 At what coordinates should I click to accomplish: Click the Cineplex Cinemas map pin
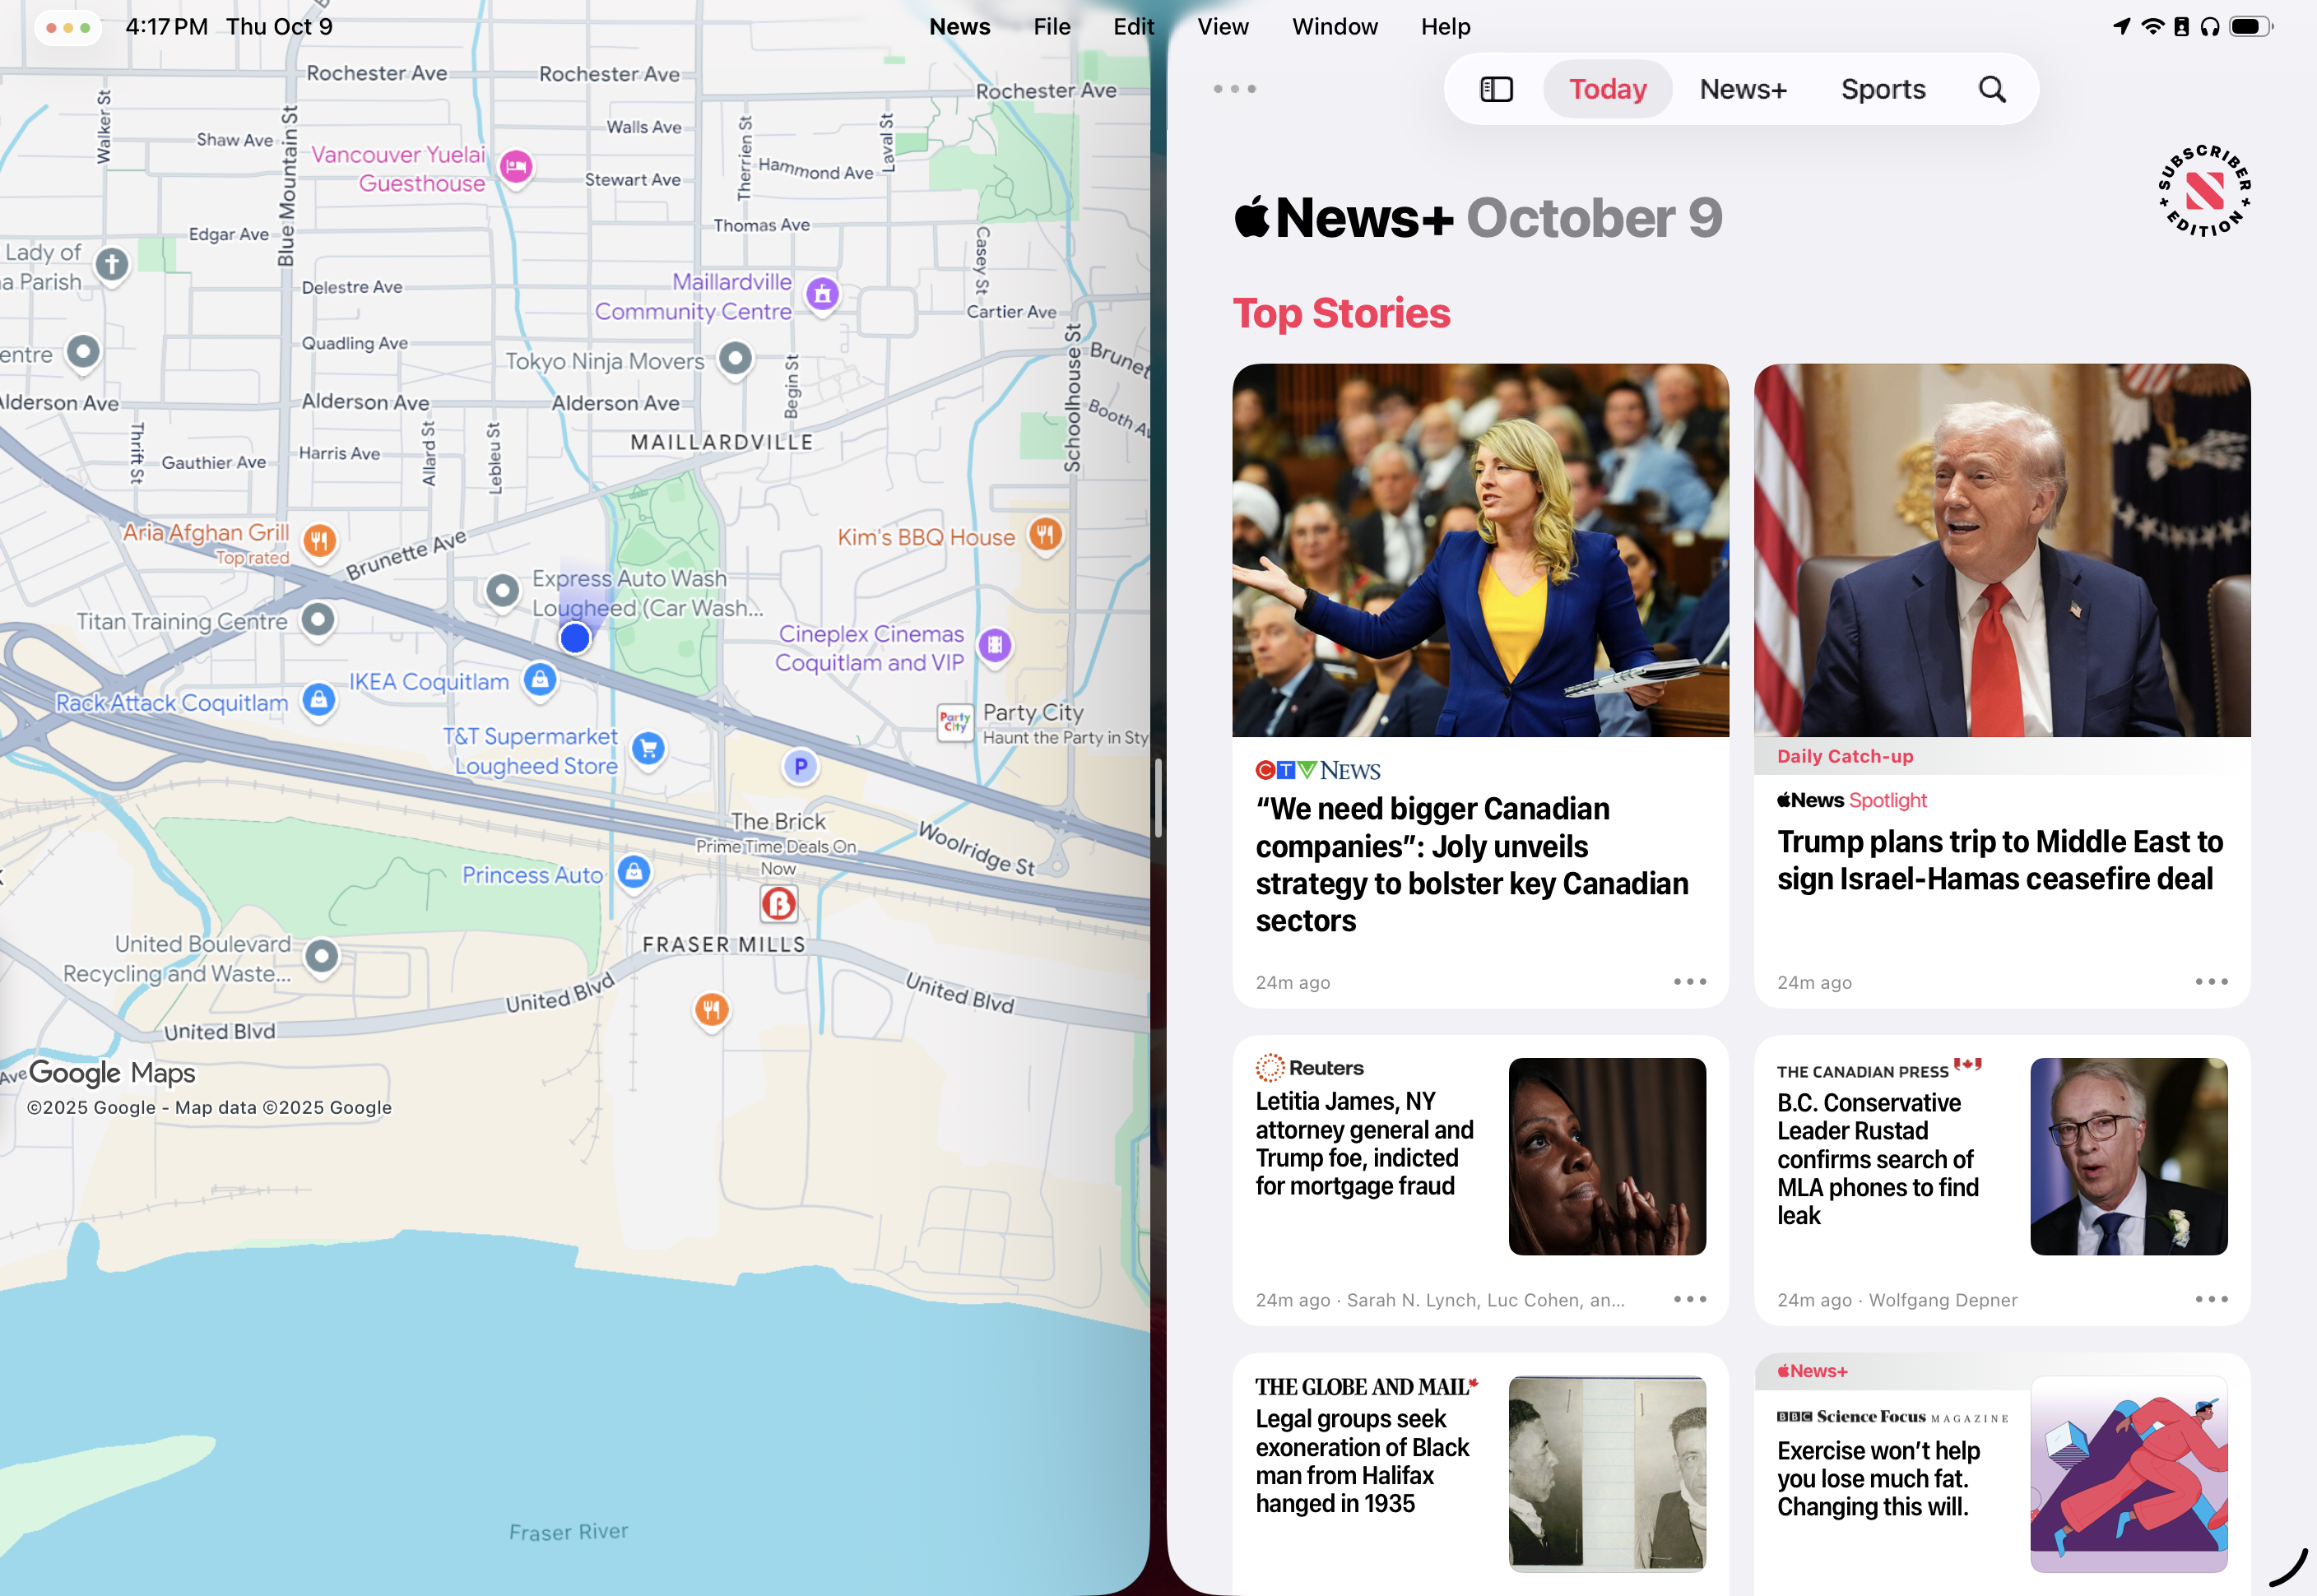point(995,646)
